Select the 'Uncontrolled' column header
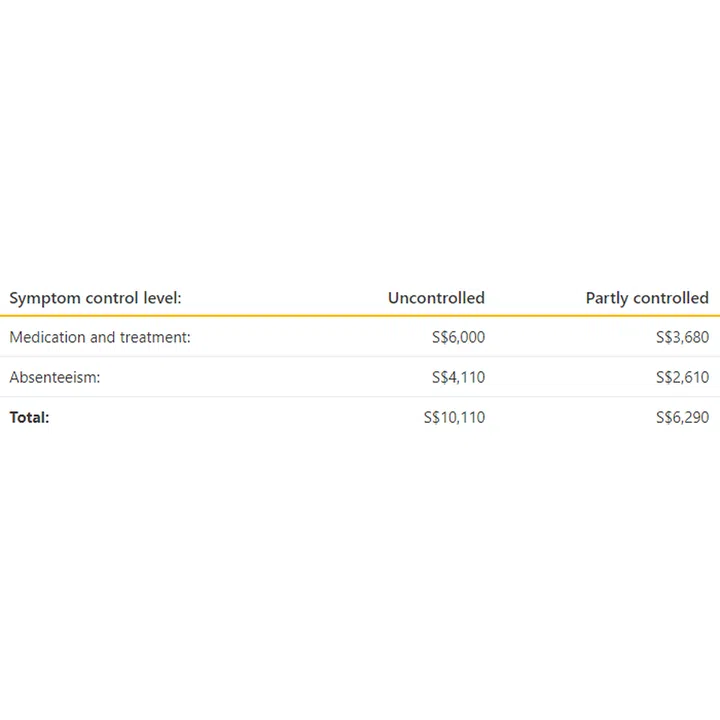Screen dimensions: 720x720 point(436,298)
